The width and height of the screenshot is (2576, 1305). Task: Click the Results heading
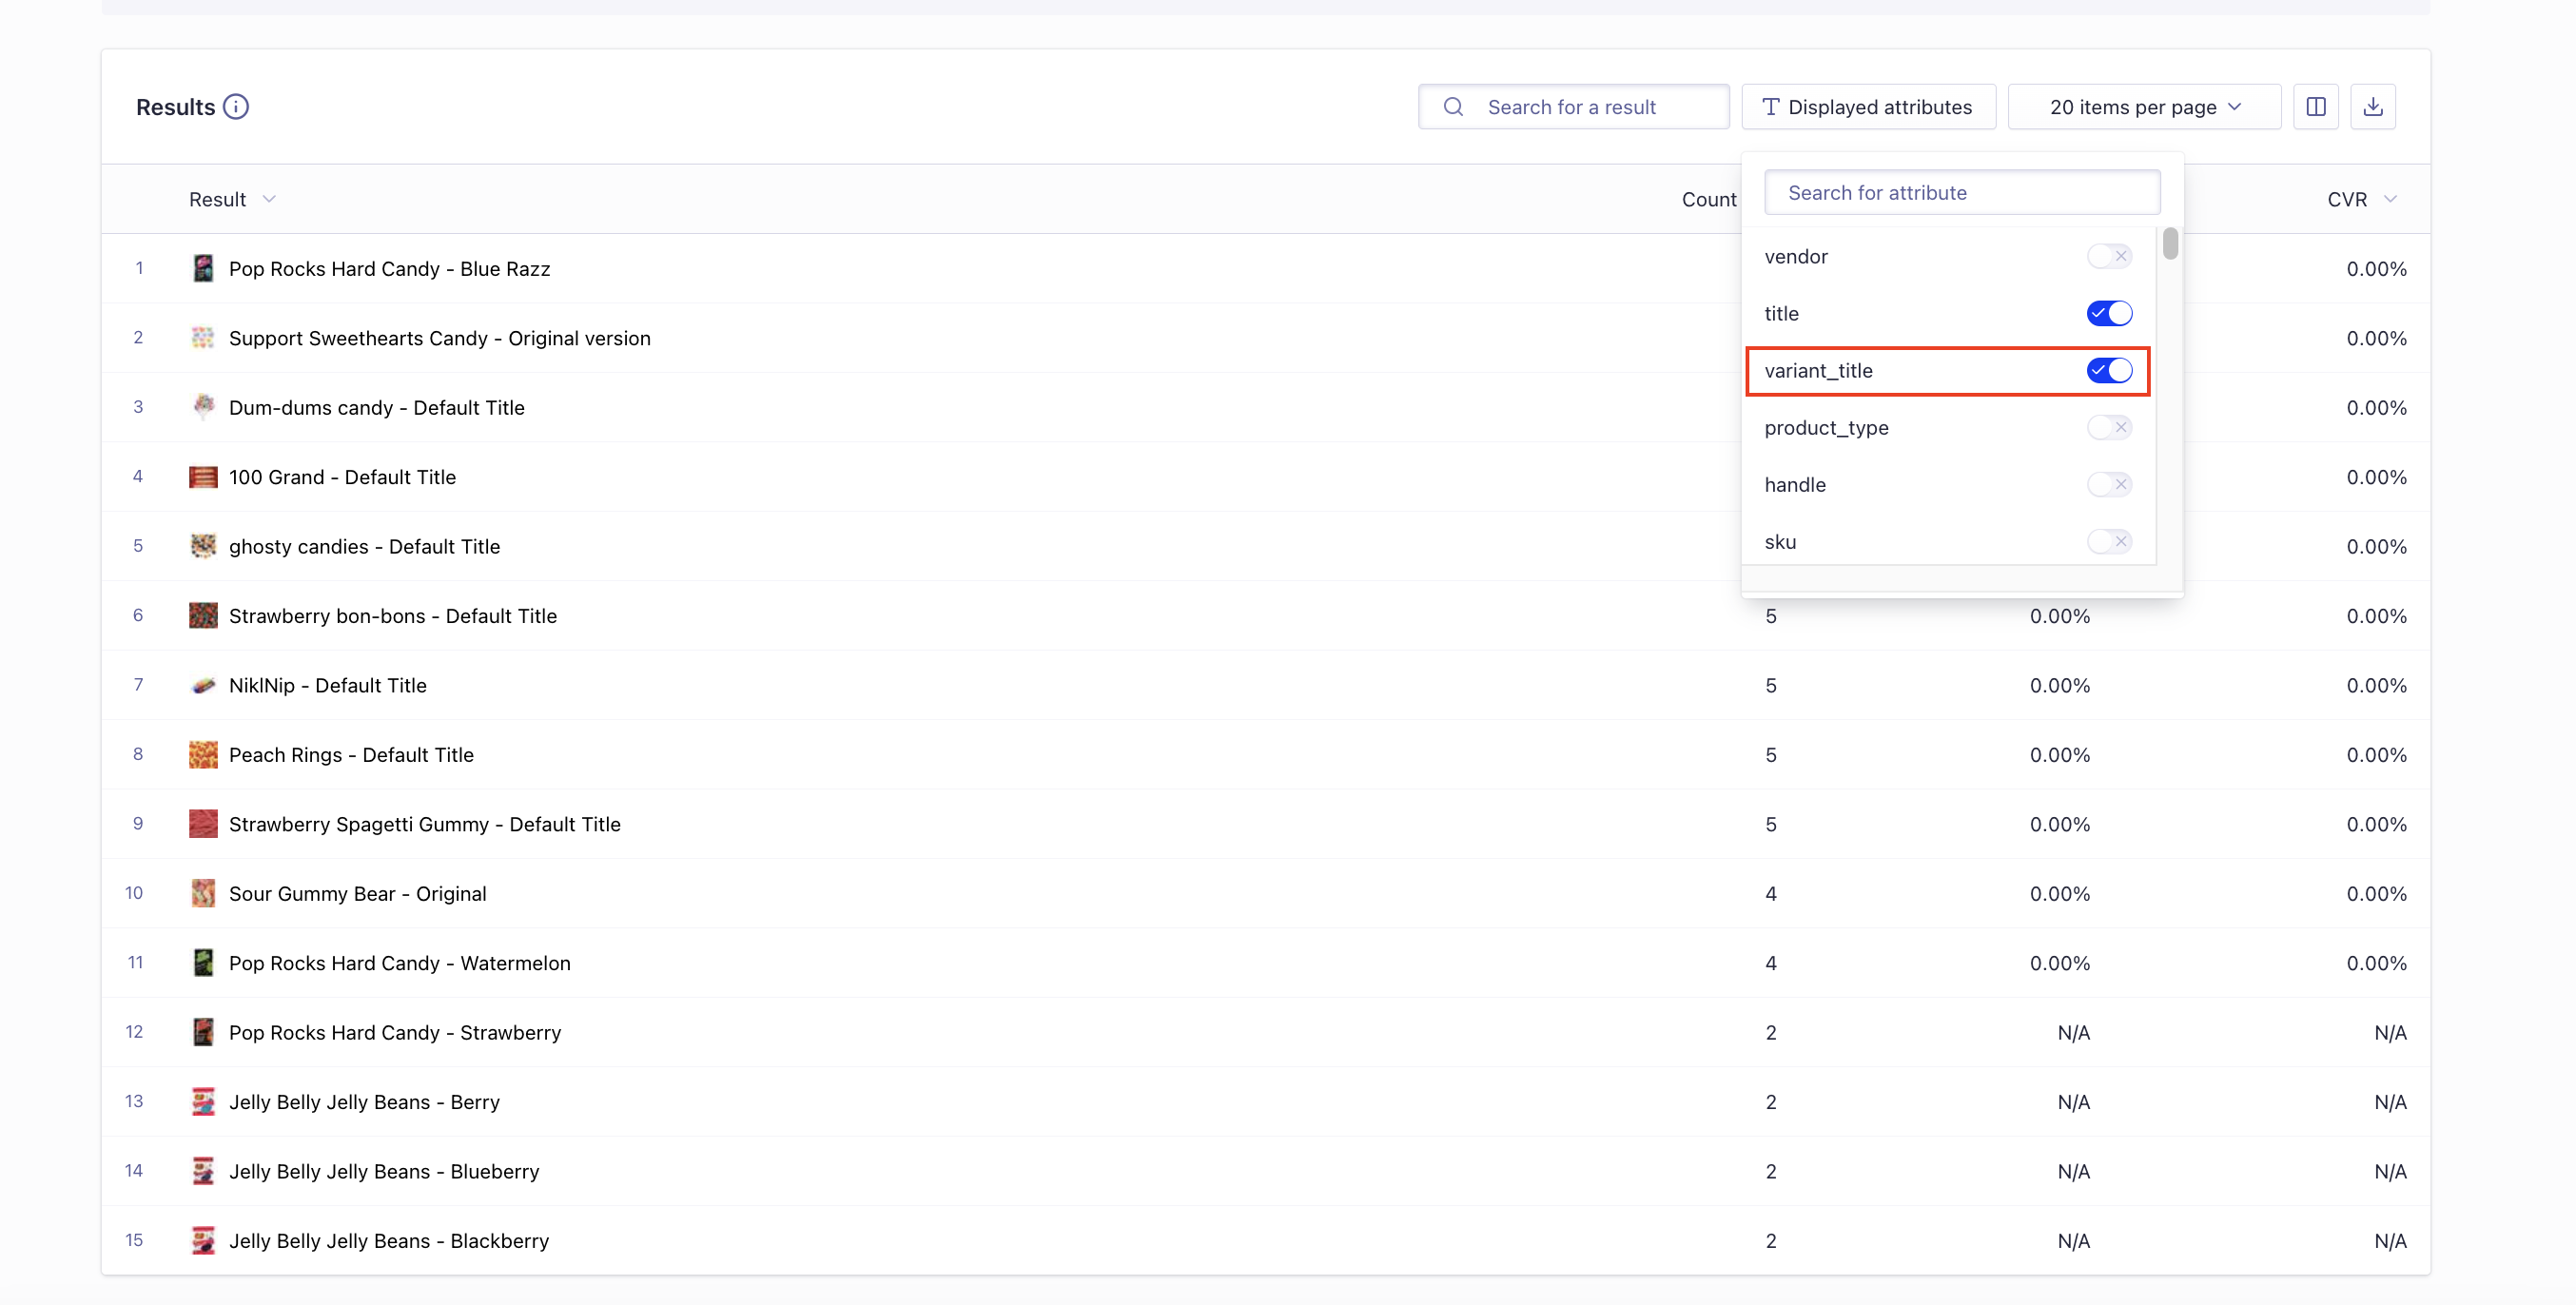pyautogui.click(x=175, y=107)
